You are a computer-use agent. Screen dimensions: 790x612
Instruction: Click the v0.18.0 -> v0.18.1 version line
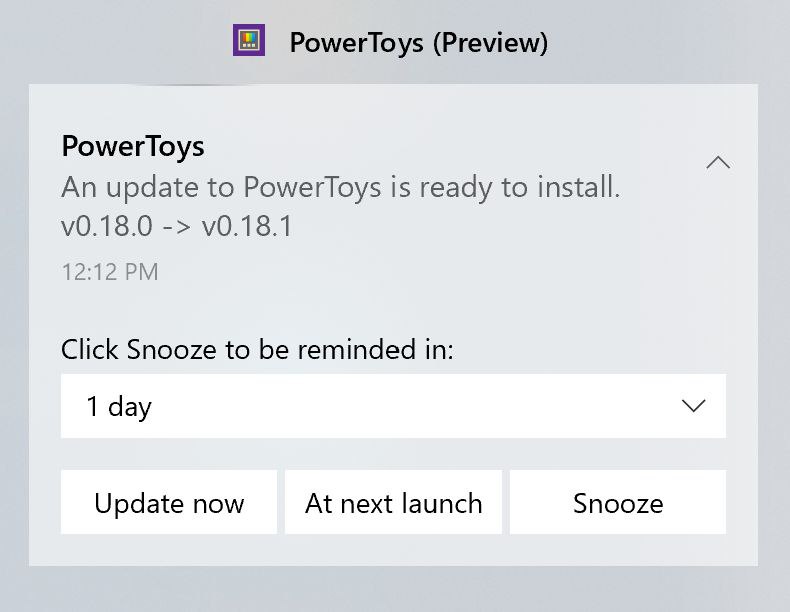pyautogui.click(x=177, y=225)
